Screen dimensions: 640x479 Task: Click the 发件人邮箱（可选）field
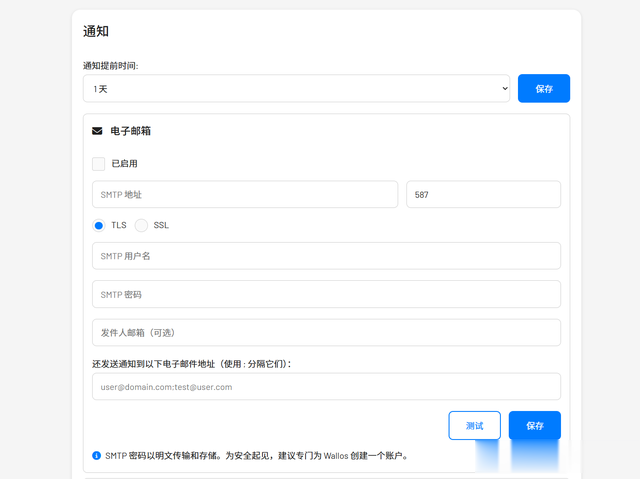click(x=326, y=333)
